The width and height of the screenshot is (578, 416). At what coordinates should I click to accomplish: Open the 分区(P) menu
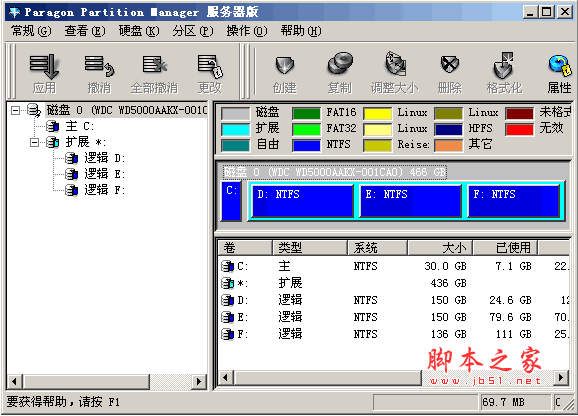(193, 31)
